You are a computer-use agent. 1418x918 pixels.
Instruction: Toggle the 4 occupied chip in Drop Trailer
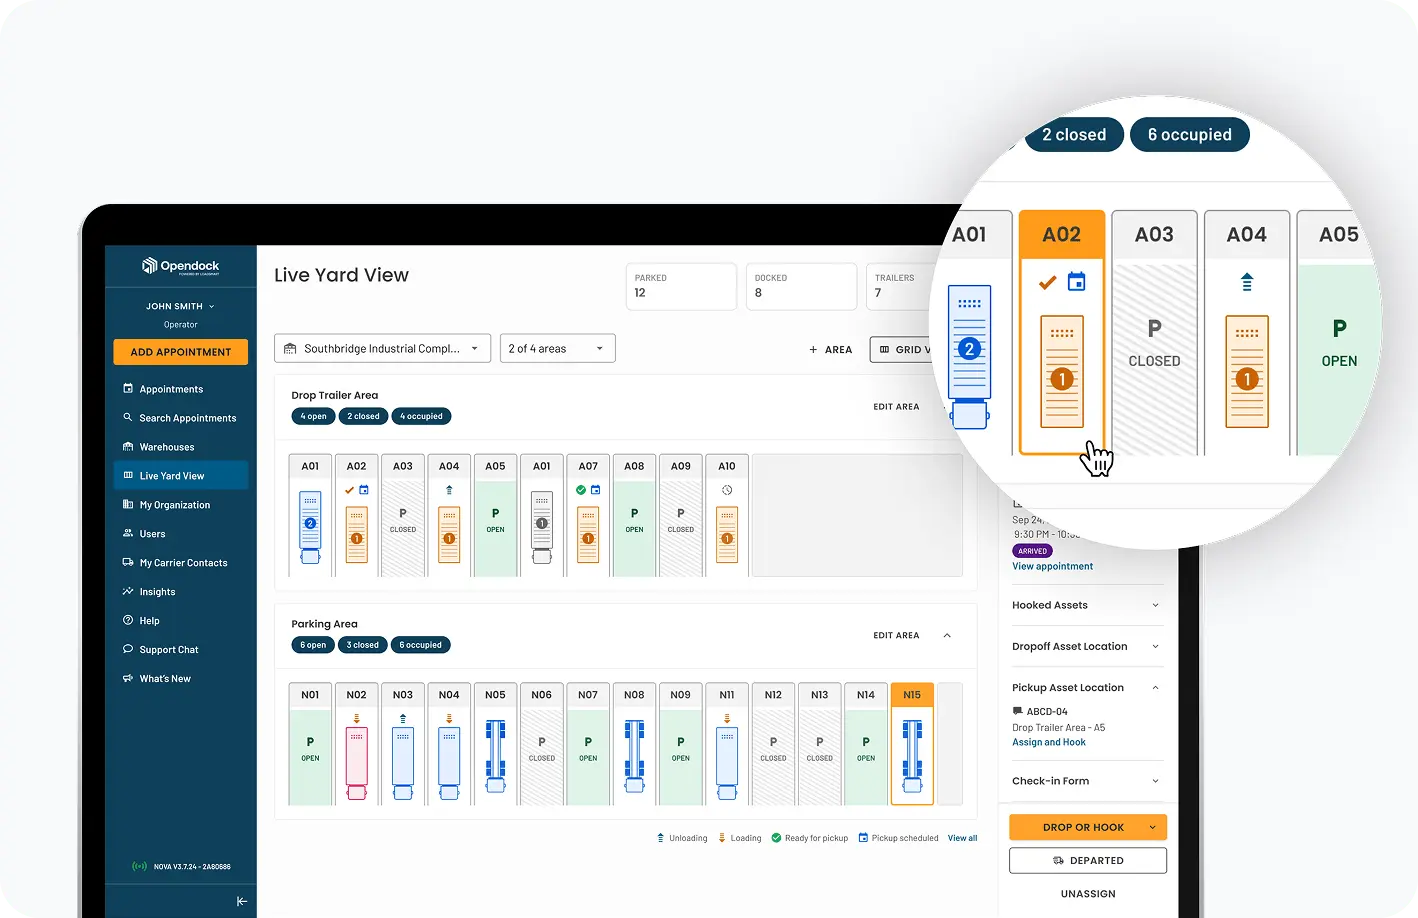click(x=421, y=416)
